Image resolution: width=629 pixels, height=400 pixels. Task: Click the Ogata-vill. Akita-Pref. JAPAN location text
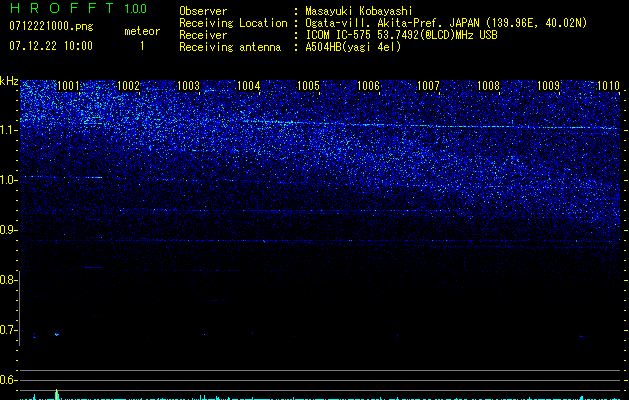point(446,23)
